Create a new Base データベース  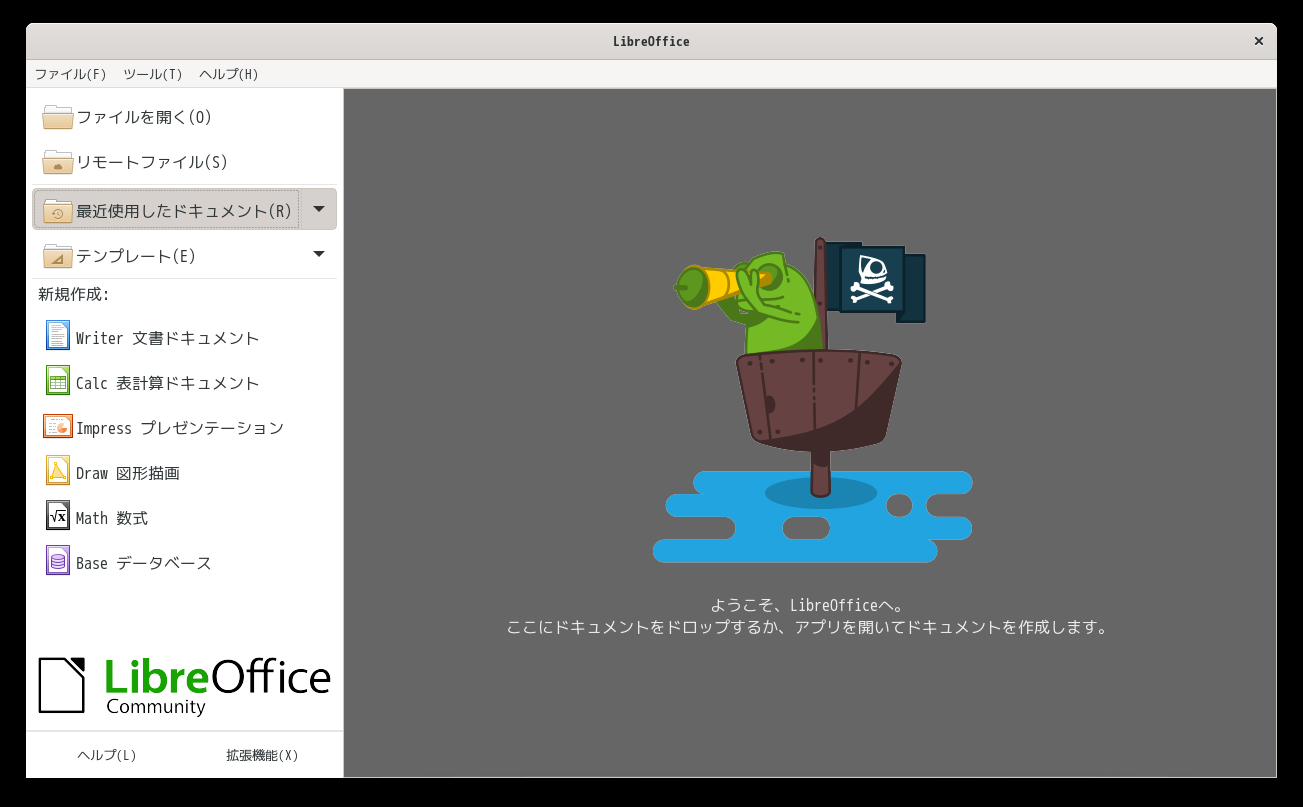(184, 562)
